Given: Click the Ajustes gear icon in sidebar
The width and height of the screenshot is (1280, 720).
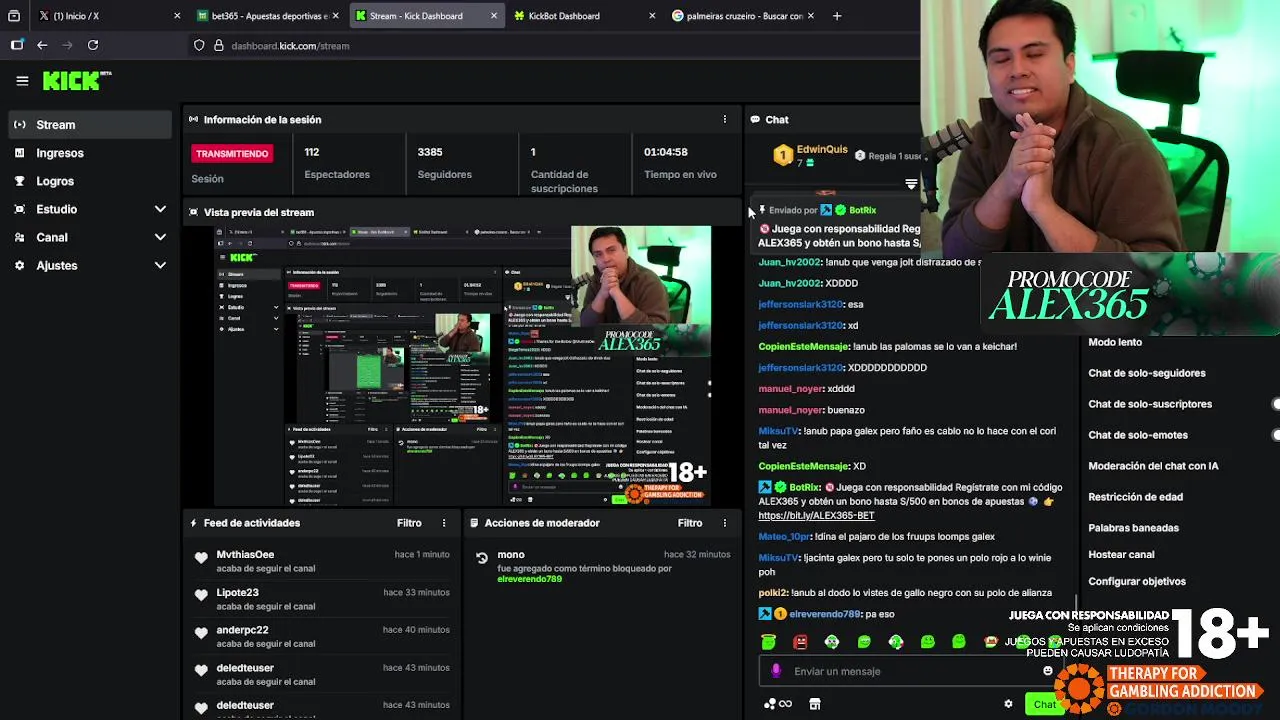Looking at the screenshot, I should click(19, 265).
